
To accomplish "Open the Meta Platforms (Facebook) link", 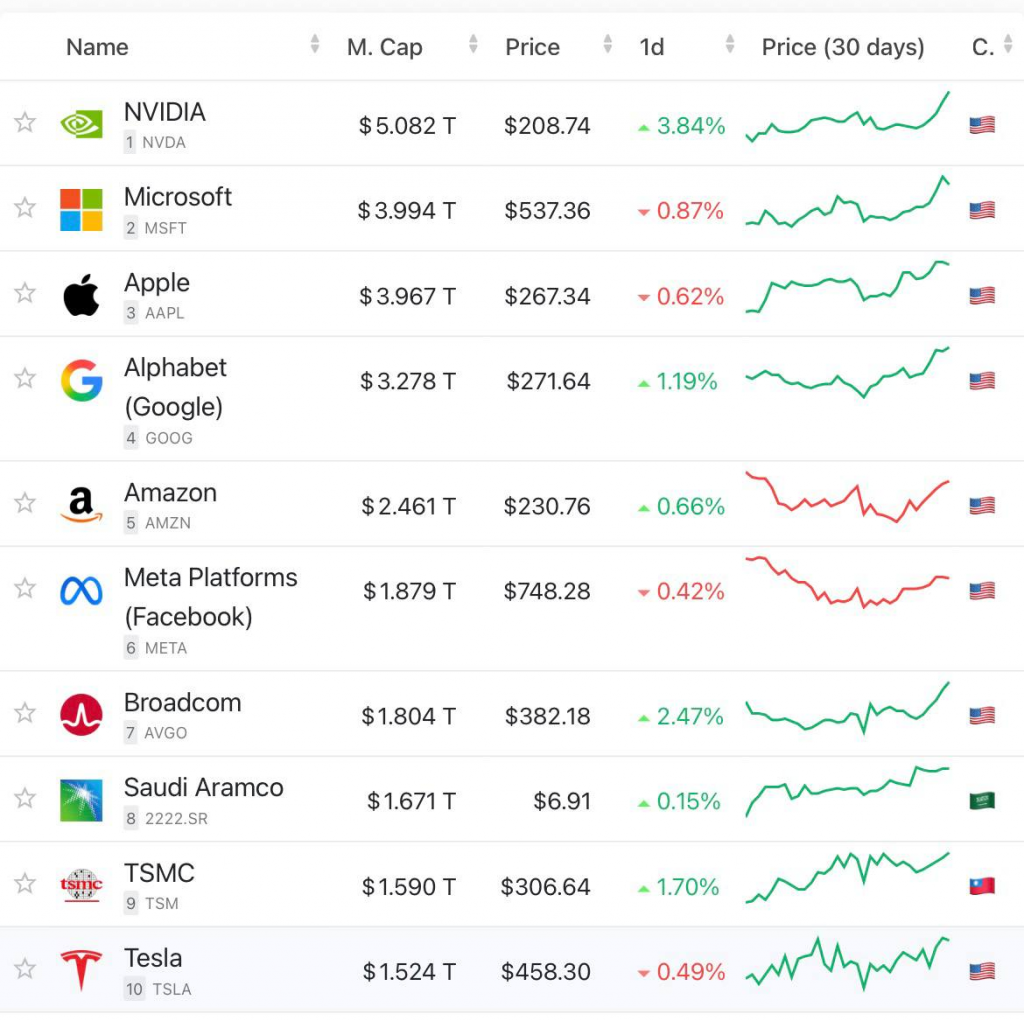I will click(210, 596).
